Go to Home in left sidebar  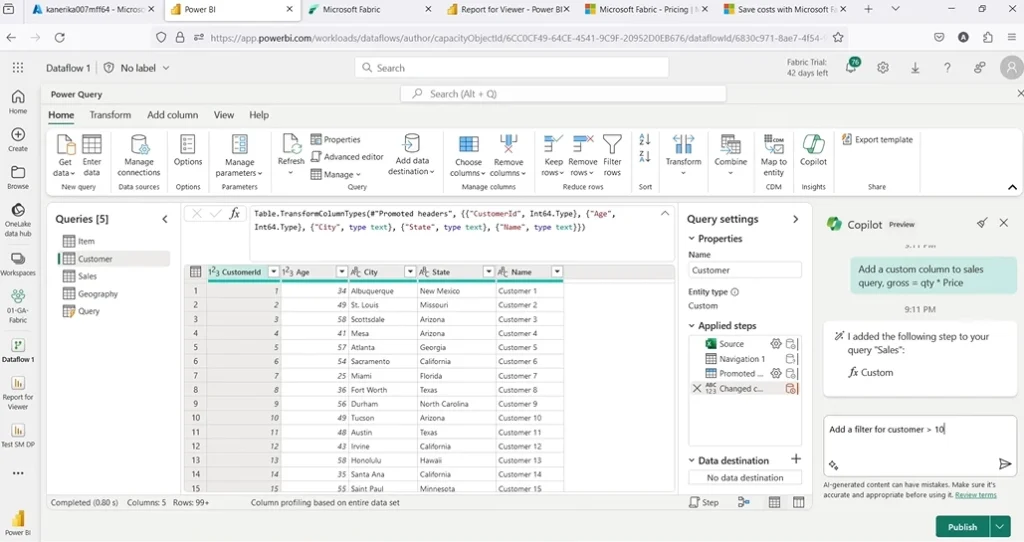[x=18, y=102]
